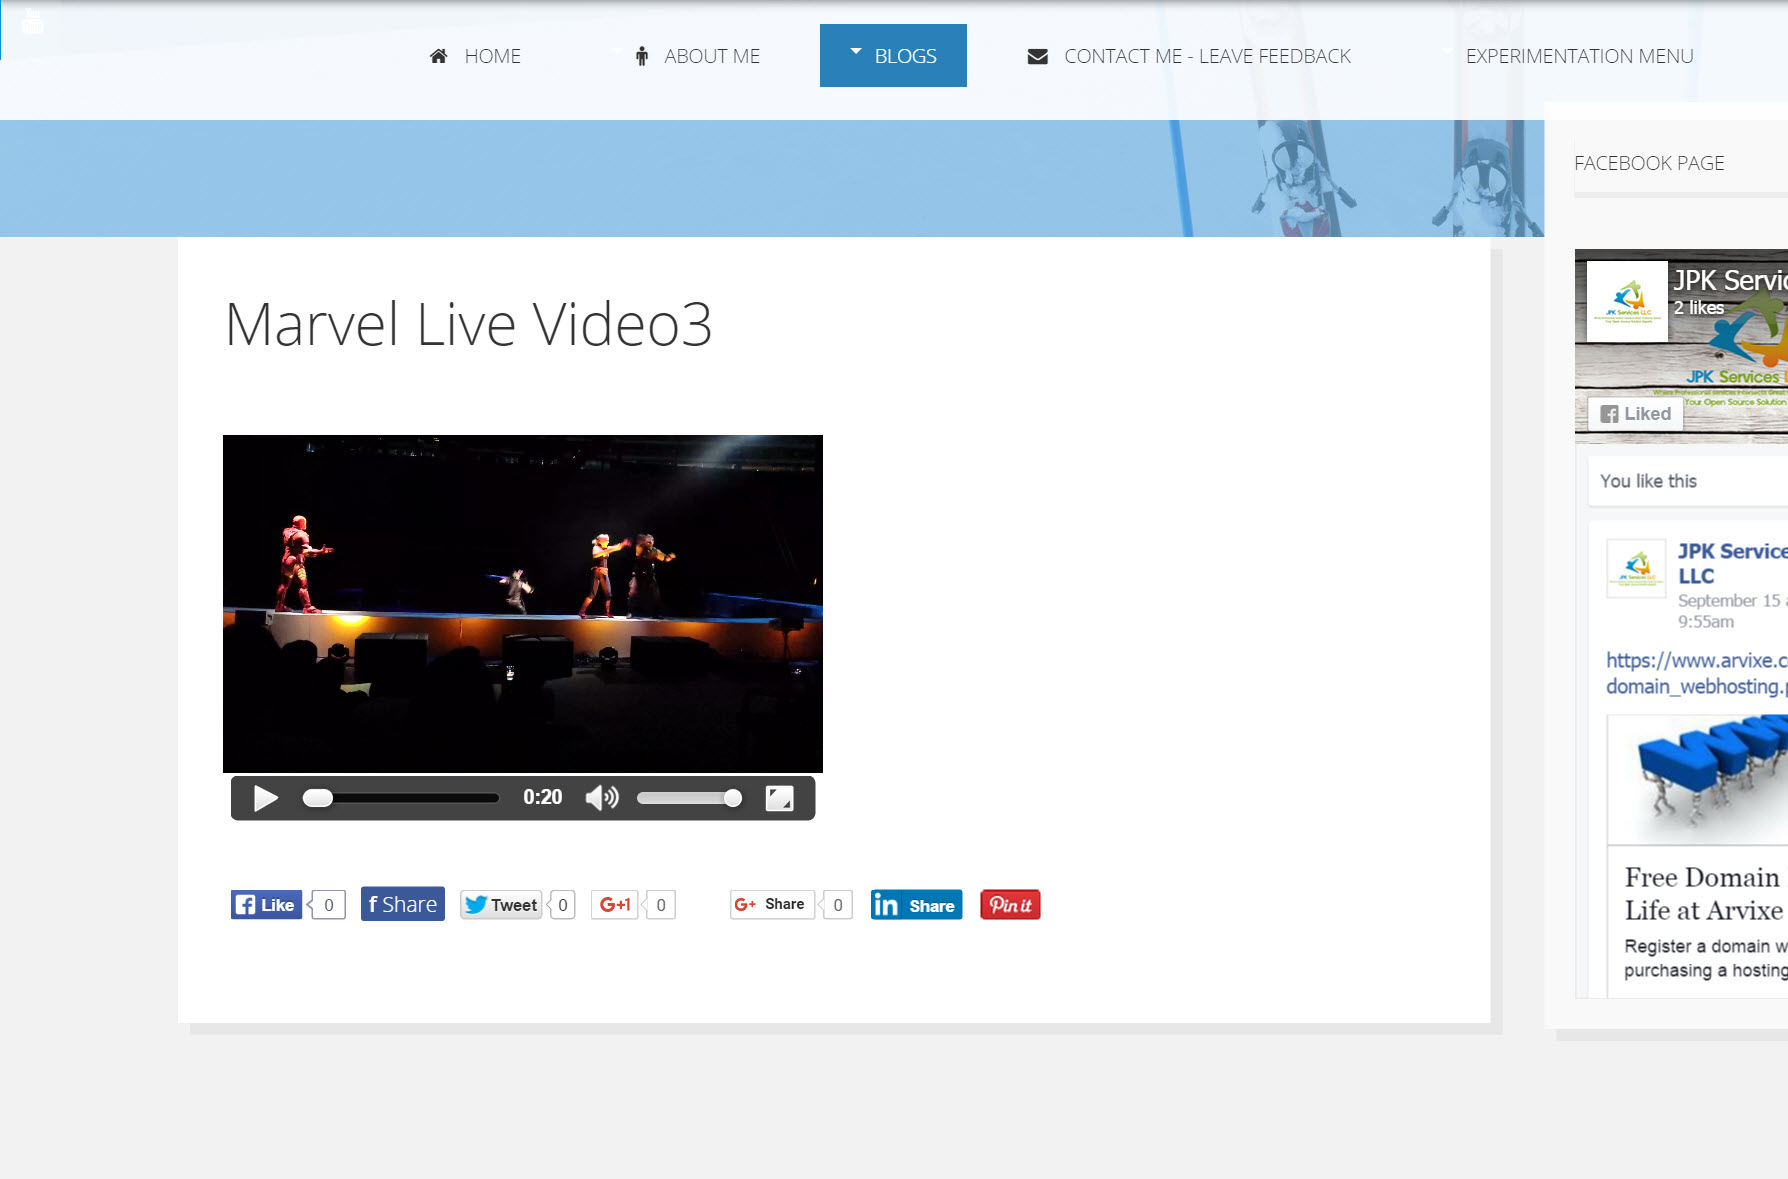The height and width of the screenshot is (1179, 1788).
Task: Click the FACEBOOK PAGE widget heading
Action: pos(1649,163)
